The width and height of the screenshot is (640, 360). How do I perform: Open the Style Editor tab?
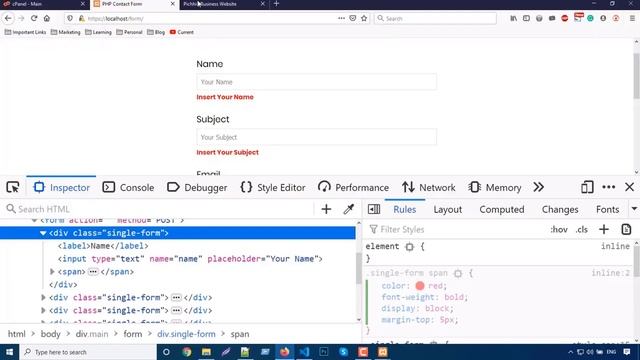[x=273, y=187]
